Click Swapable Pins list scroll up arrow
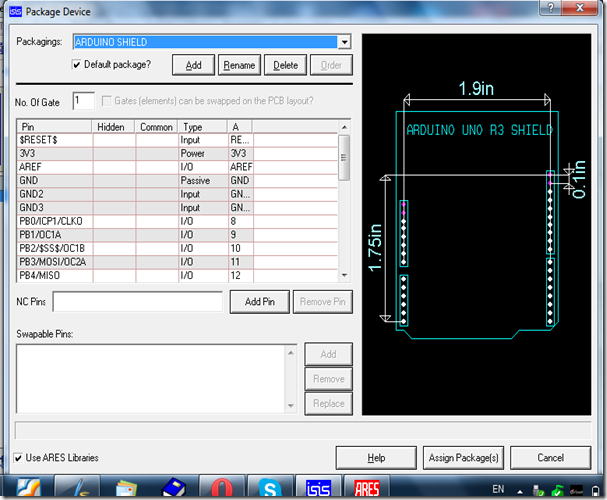The width and height of the screenshot is (607, 500). pyautogui.click(x=291, y=353)
